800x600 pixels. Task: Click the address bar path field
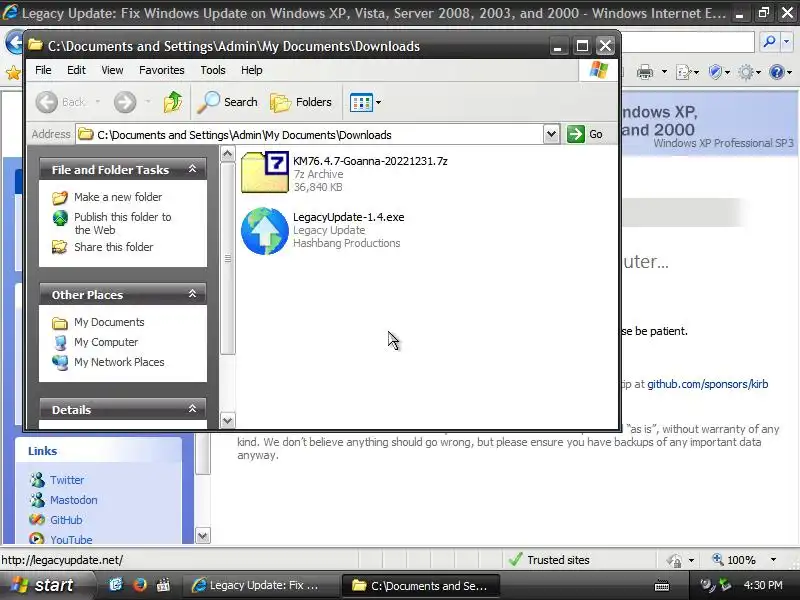point(310,135)
